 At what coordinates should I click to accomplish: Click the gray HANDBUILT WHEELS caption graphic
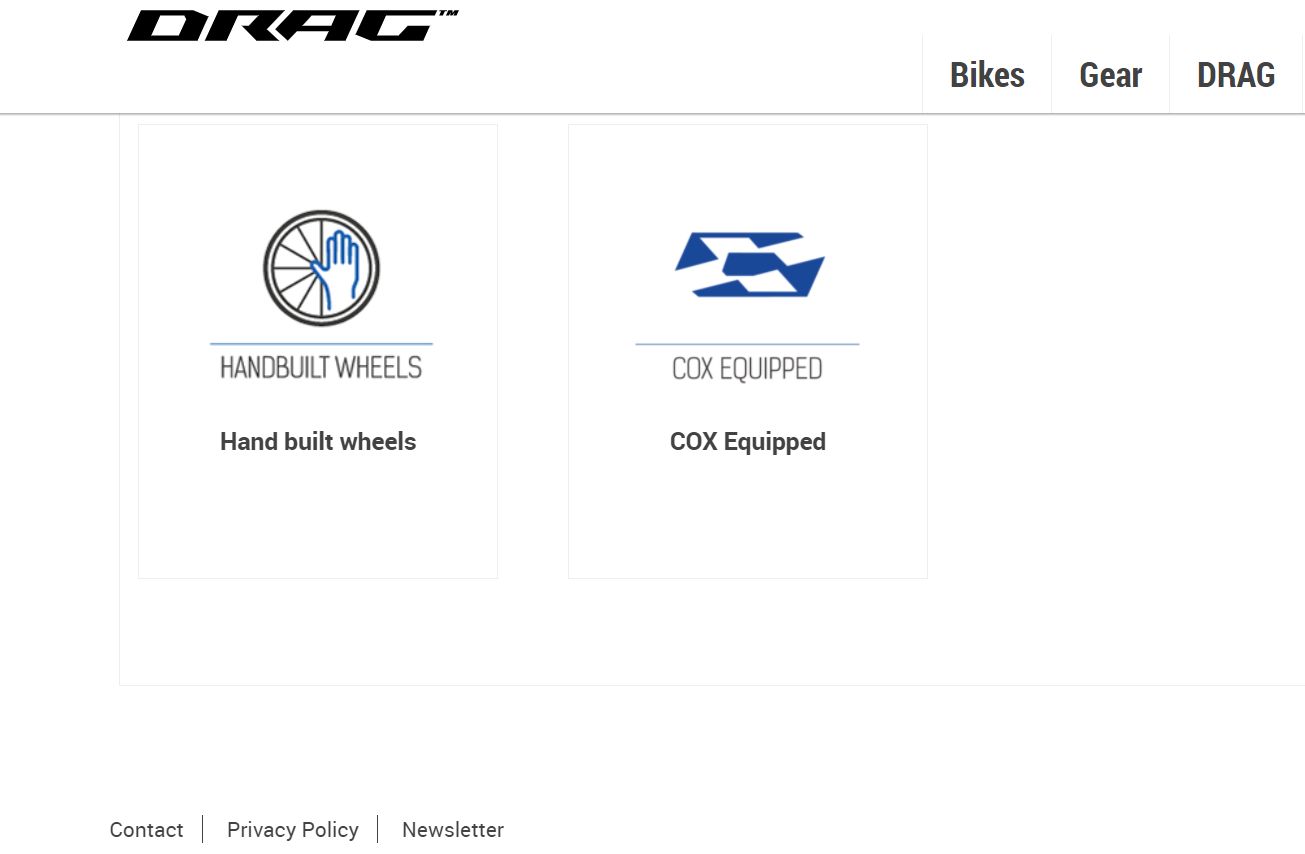321,367
